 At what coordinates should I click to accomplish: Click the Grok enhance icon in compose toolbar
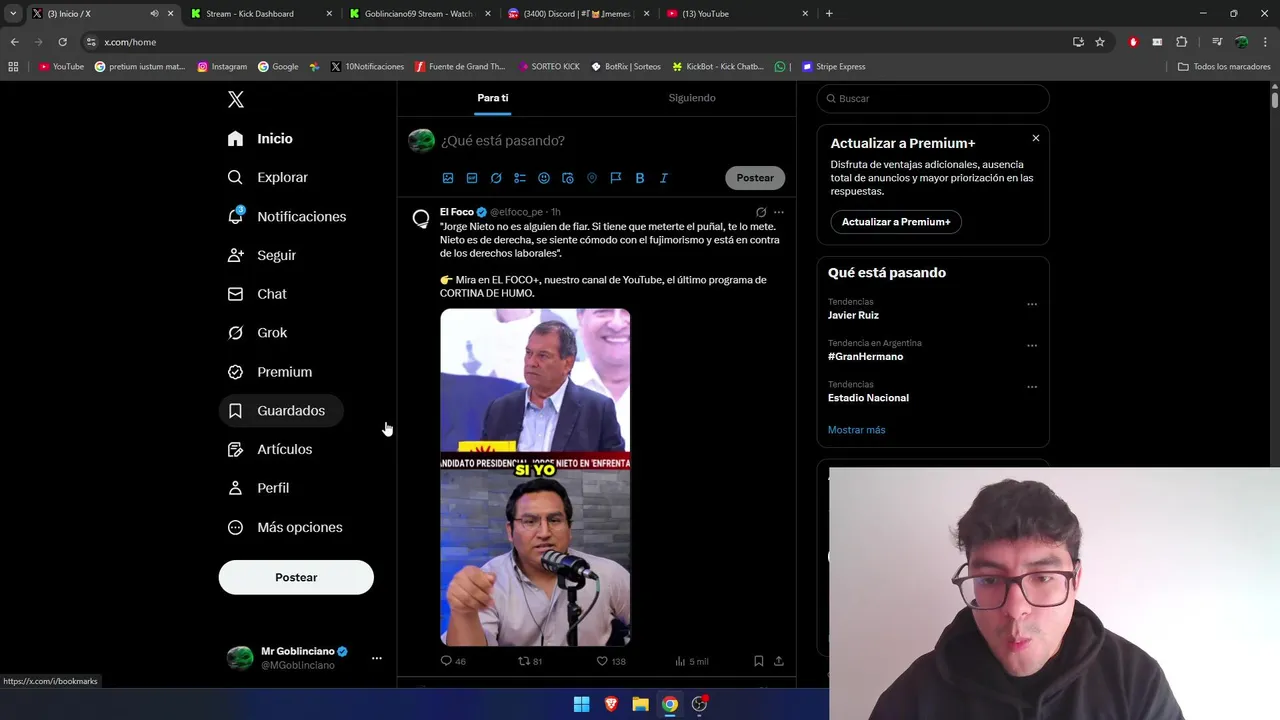(496, 178)
